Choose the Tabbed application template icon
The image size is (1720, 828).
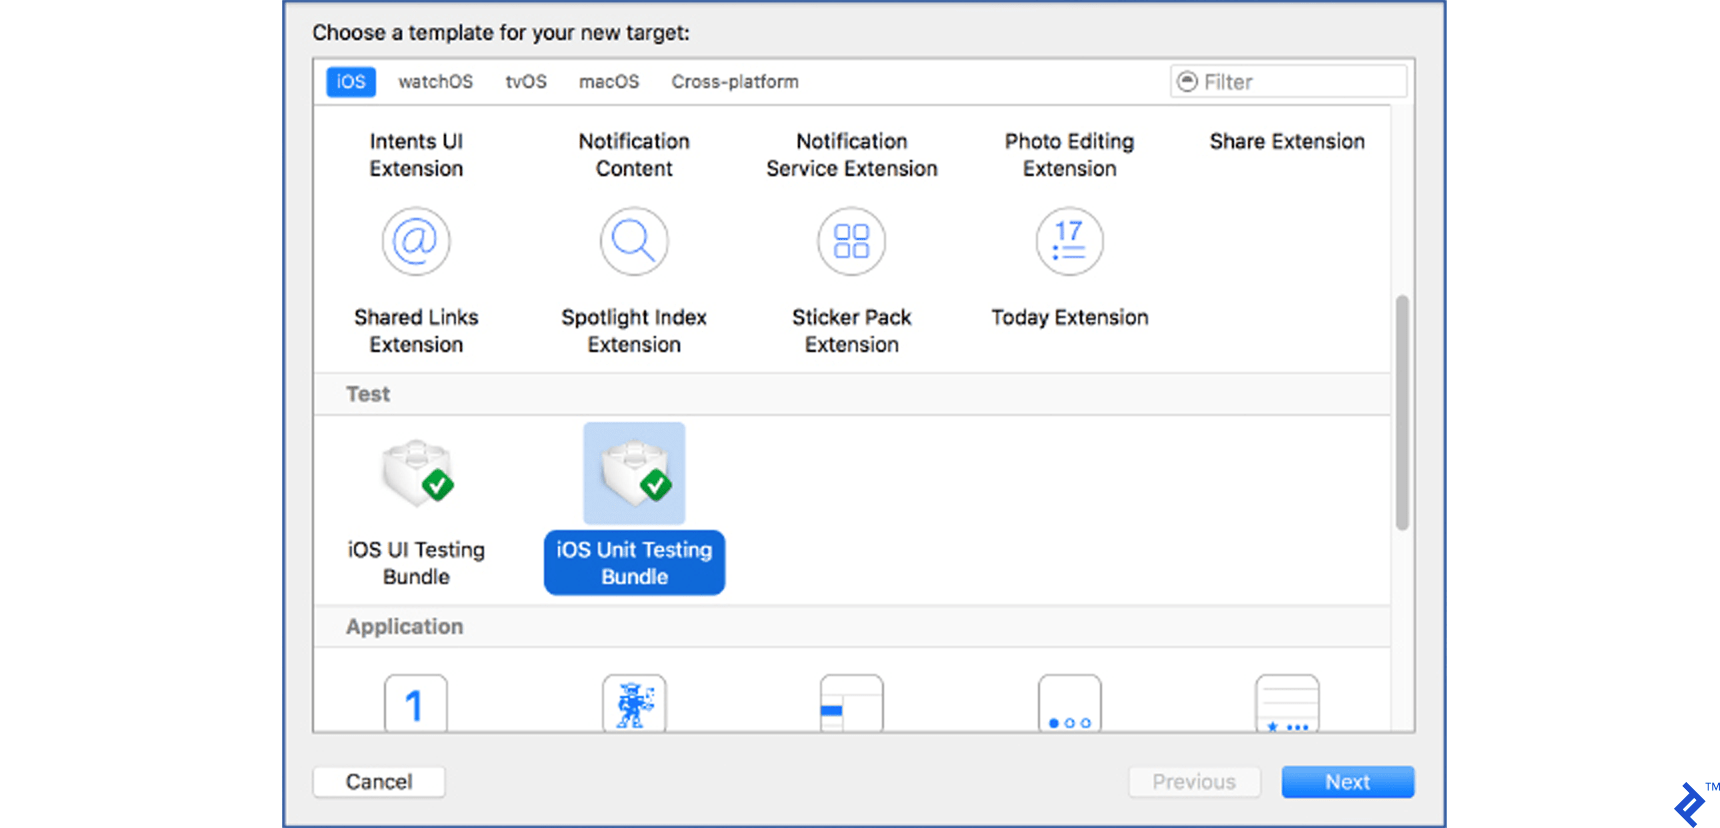(x=1288, y=703)
